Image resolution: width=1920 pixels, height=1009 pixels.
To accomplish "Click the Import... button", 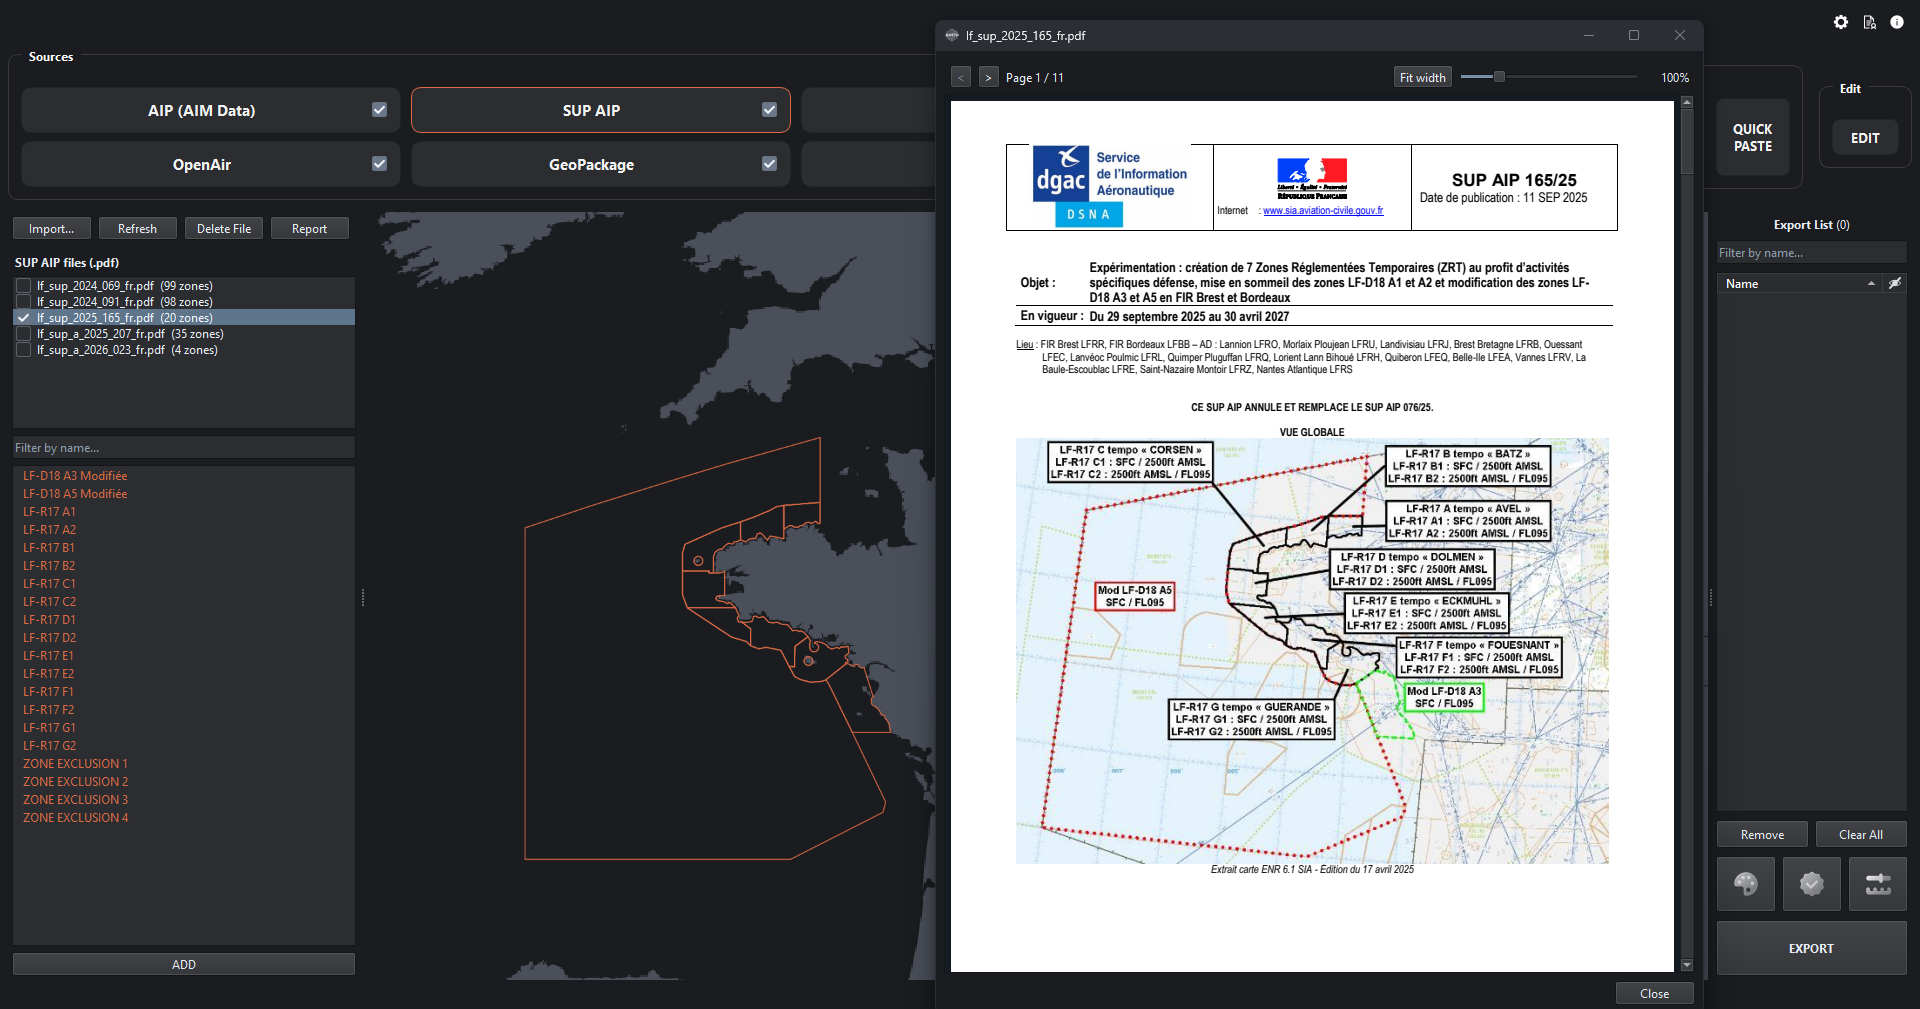I will 52,229.
